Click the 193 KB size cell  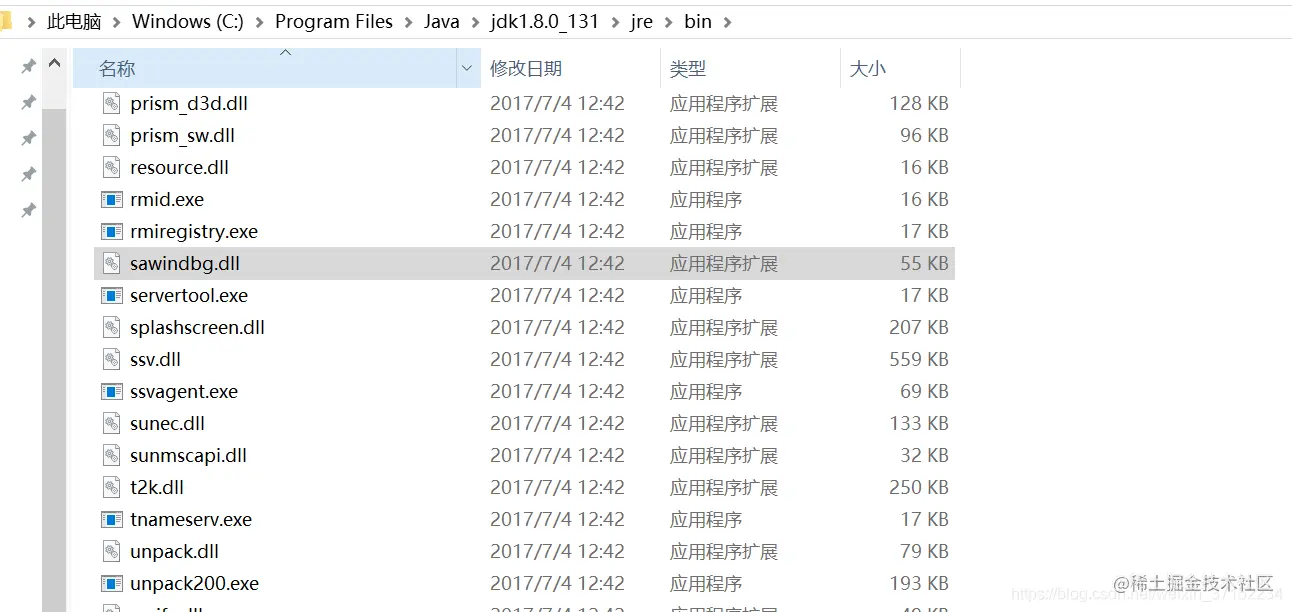pyautogui.click(x=918, y=583)
